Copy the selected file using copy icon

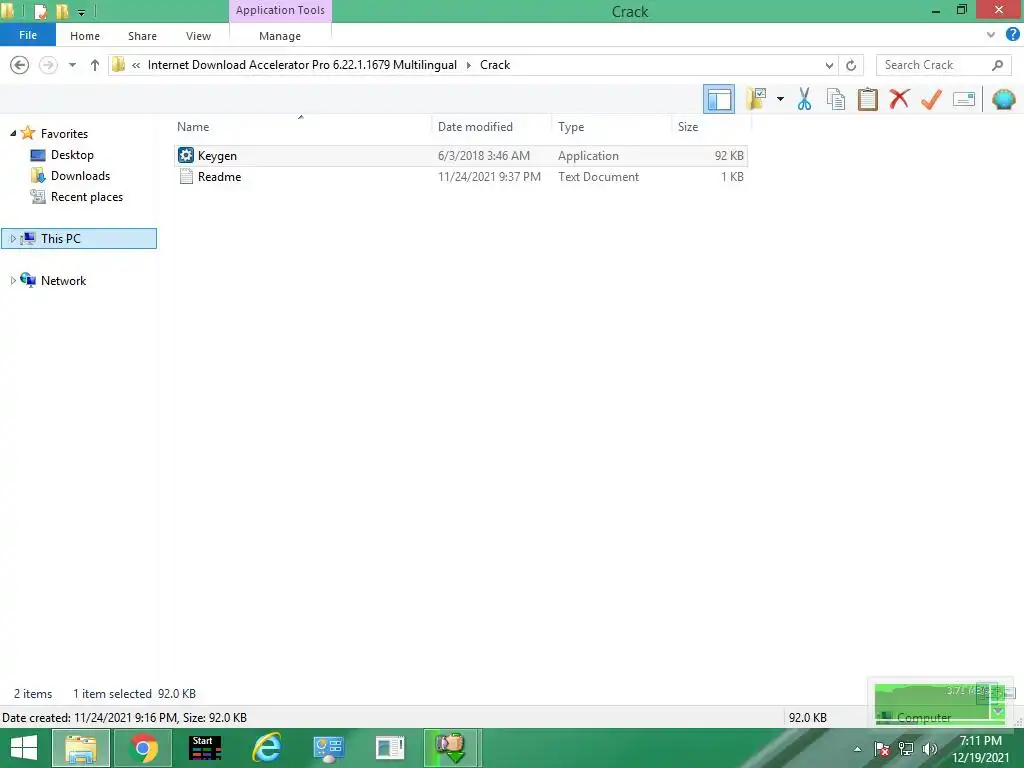click(835, 99)
